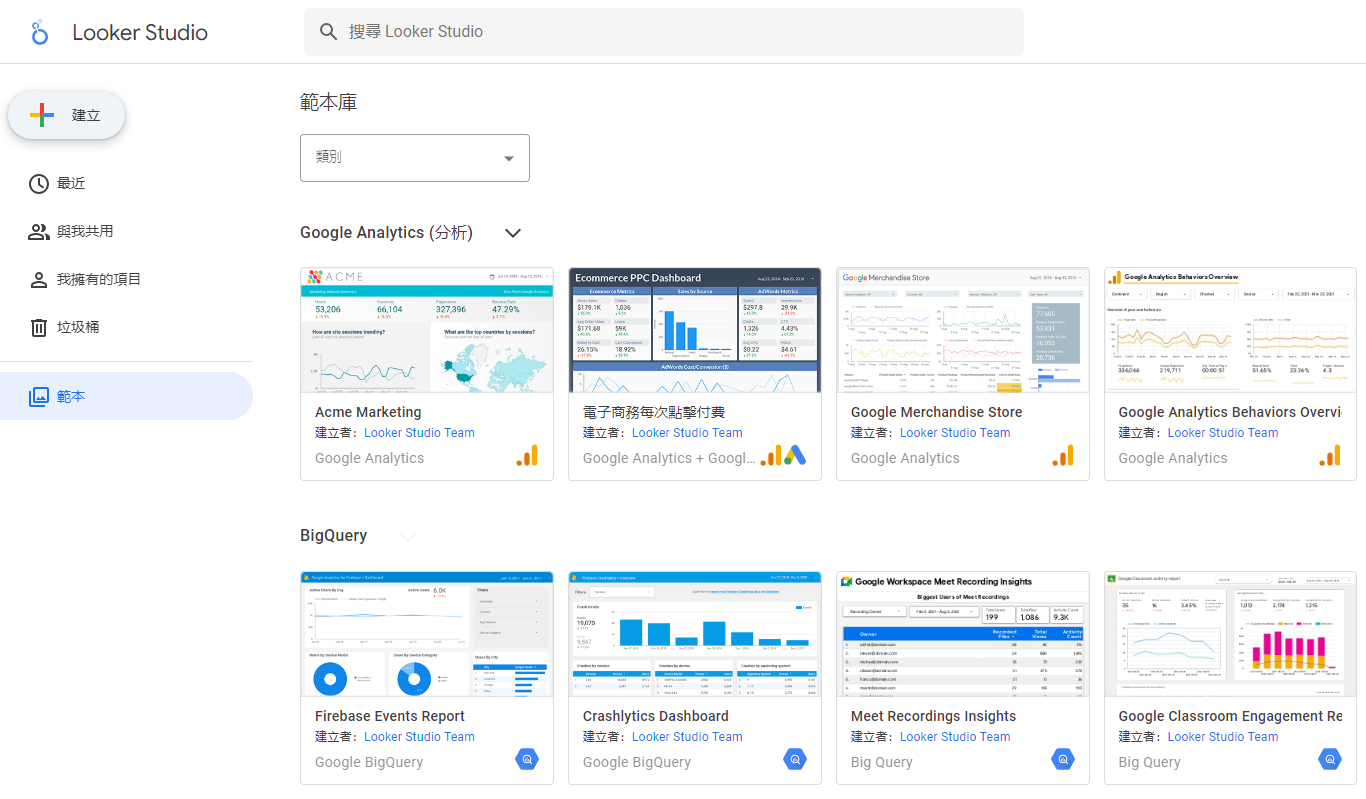The height and width of the screenshot is (799, 1366).
Task: Click the clock icon beside 最近
Action: click(x=39, y=184)
